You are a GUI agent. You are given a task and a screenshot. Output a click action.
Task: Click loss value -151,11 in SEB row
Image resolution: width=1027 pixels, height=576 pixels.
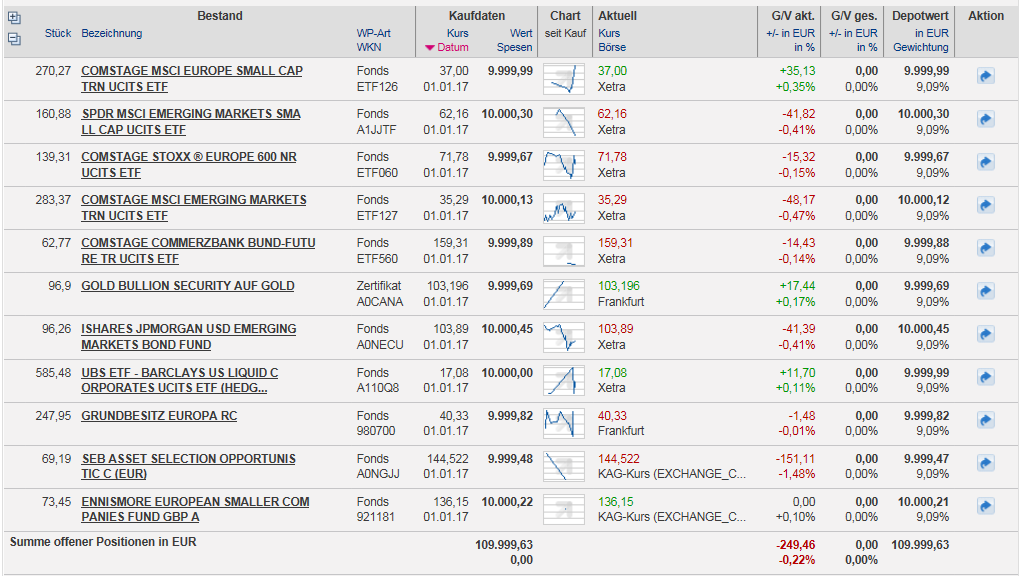(x=796, y=459)
